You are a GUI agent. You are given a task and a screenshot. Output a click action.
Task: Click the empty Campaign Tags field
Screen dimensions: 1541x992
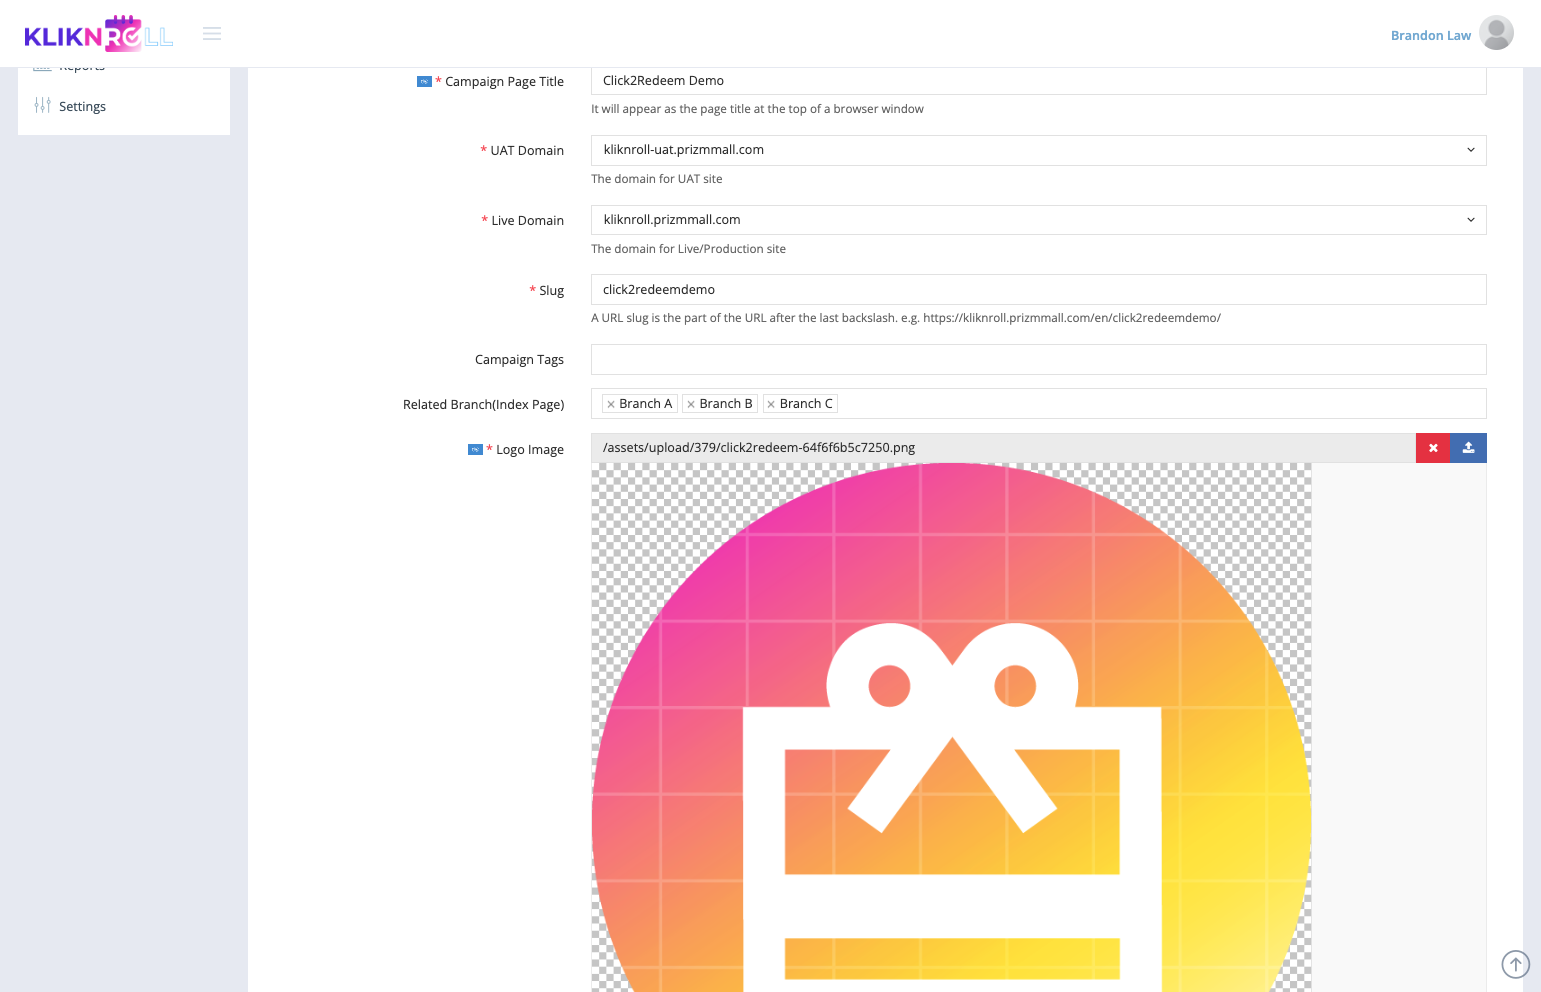tap(1039, 359)
